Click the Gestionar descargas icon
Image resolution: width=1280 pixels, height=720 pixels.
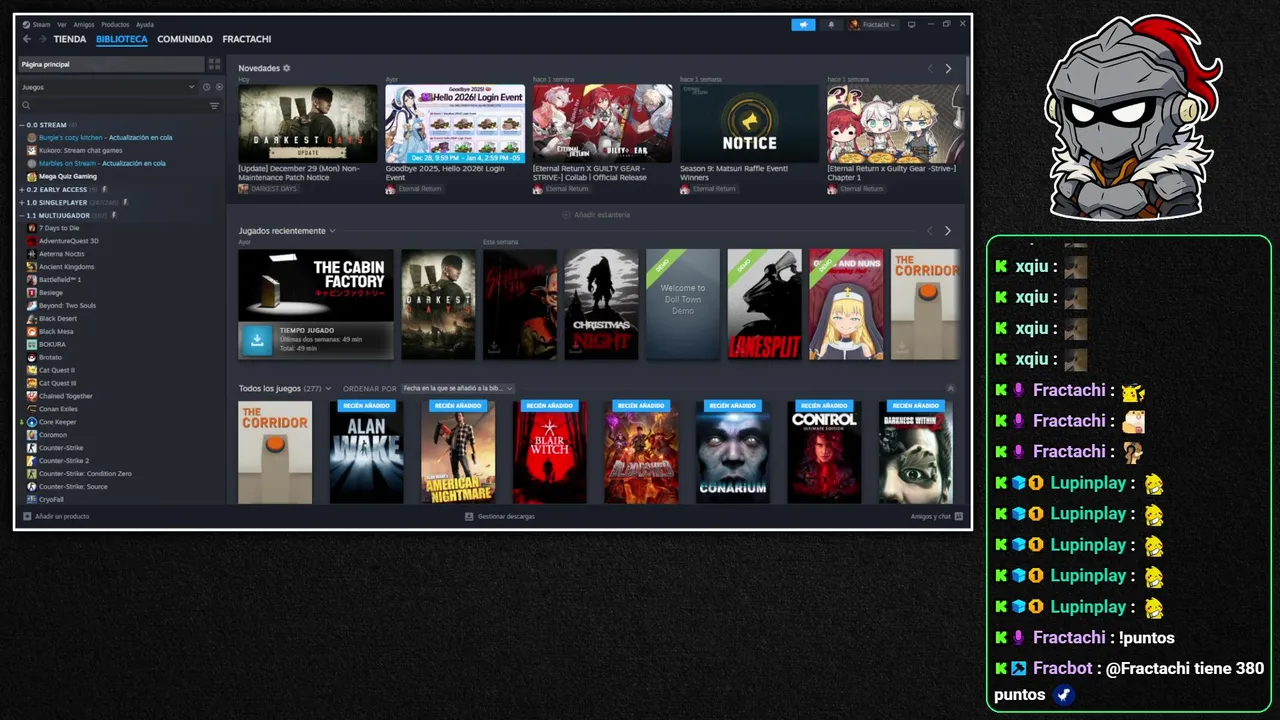pyautogui.click(x=469, y=516)
